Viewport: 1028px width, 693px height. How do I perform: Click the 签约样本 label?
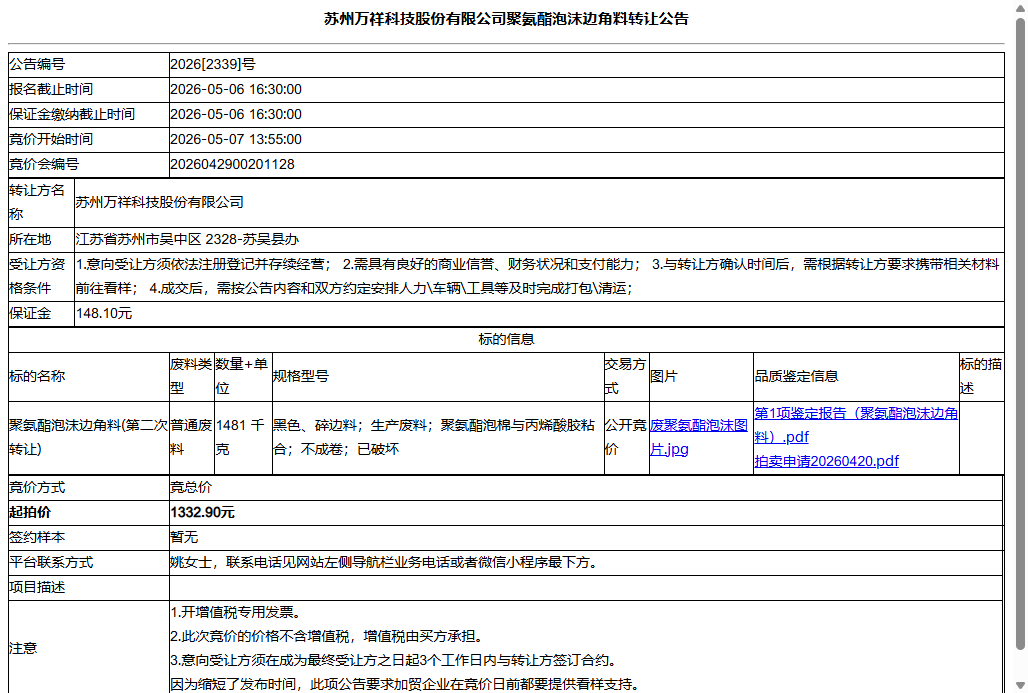pyautogui.click(x=37, y=537)
